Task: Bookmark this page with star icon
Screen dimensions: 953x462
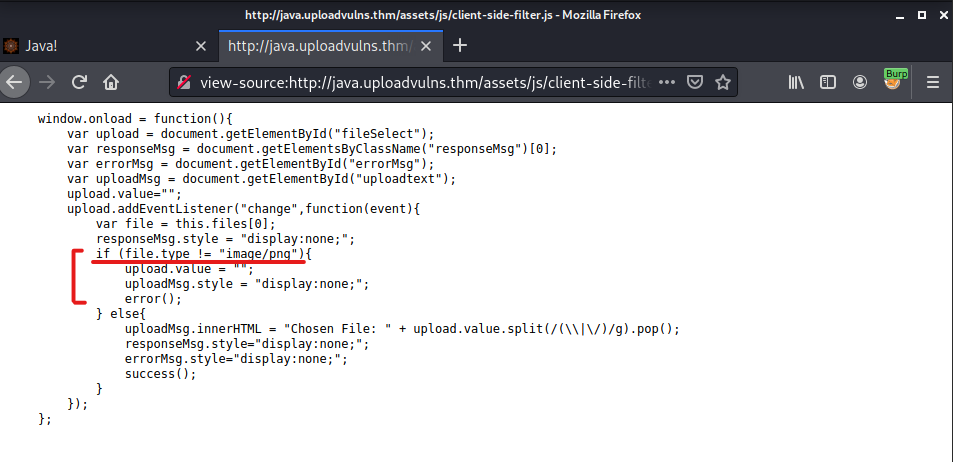Action: (723, 82)
